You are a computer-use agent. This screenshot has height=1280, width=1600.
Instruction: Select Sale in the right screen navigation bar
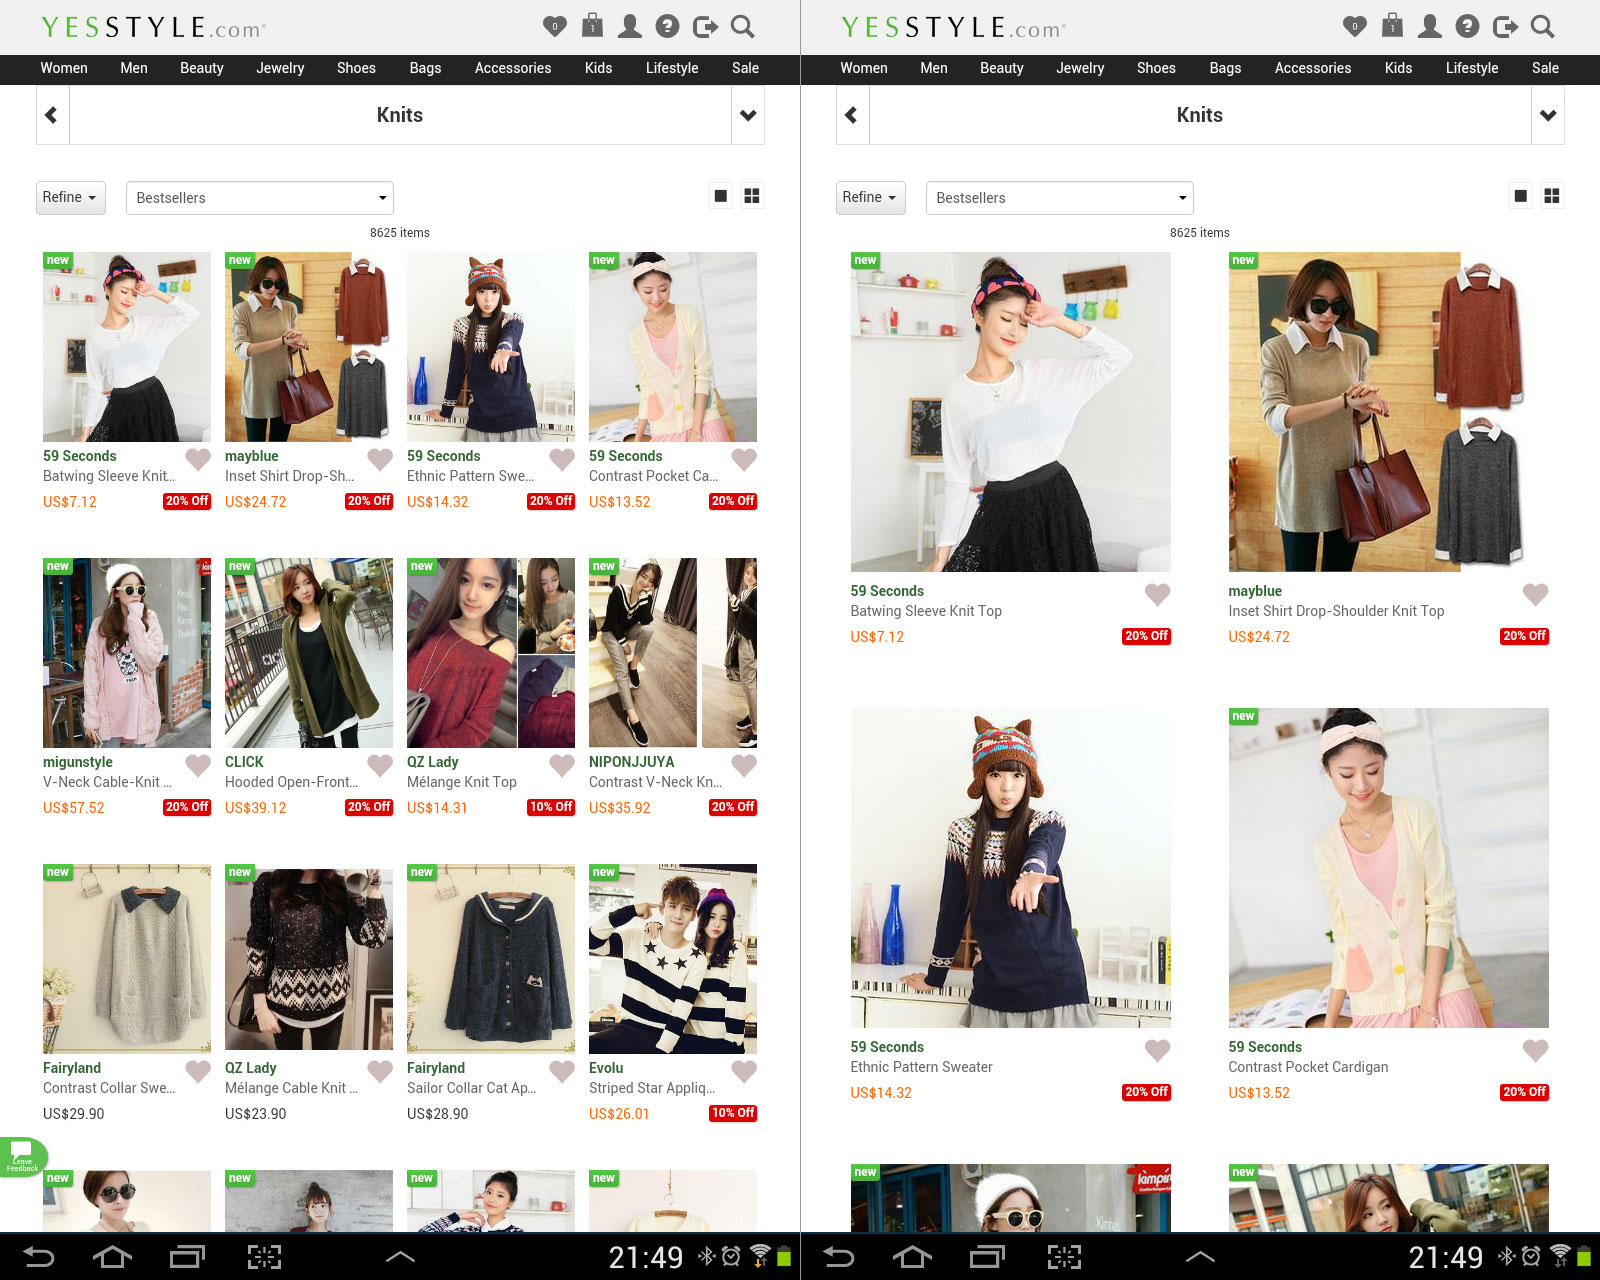pos(1545,68)
